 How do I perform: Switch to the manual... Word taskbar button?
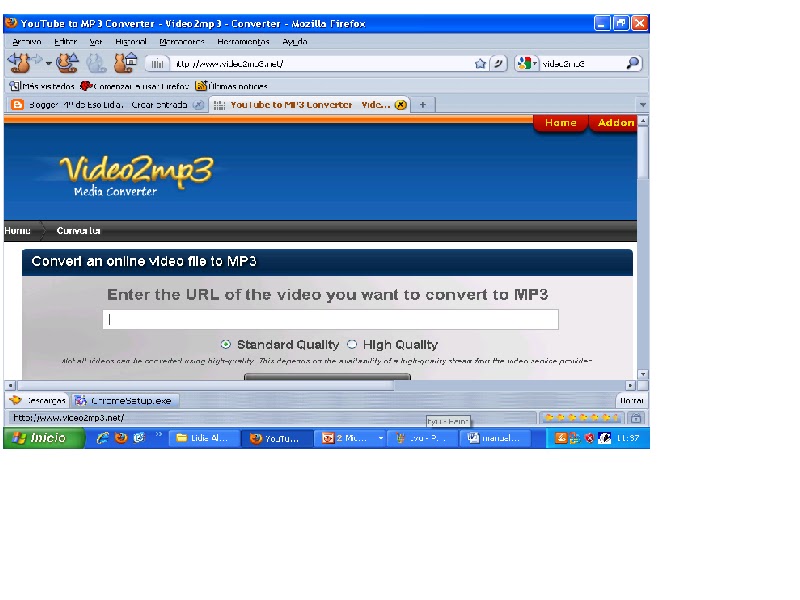(497, 438)
